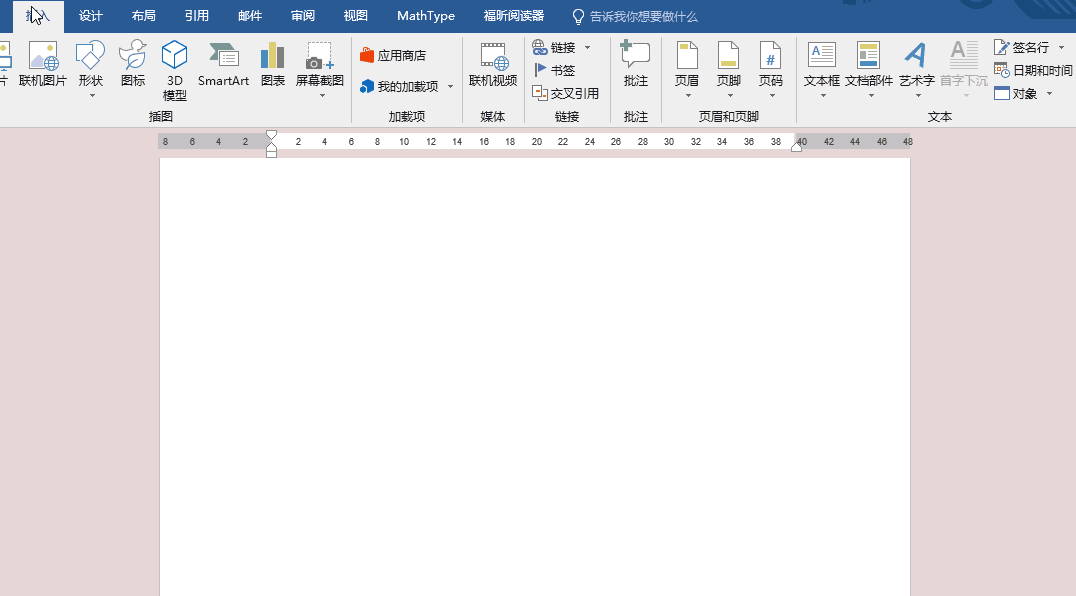The width and height of the screenshot is (1076, 596).
Task: Switch to the 视图 (View) tab
Action: coord(355,16)
